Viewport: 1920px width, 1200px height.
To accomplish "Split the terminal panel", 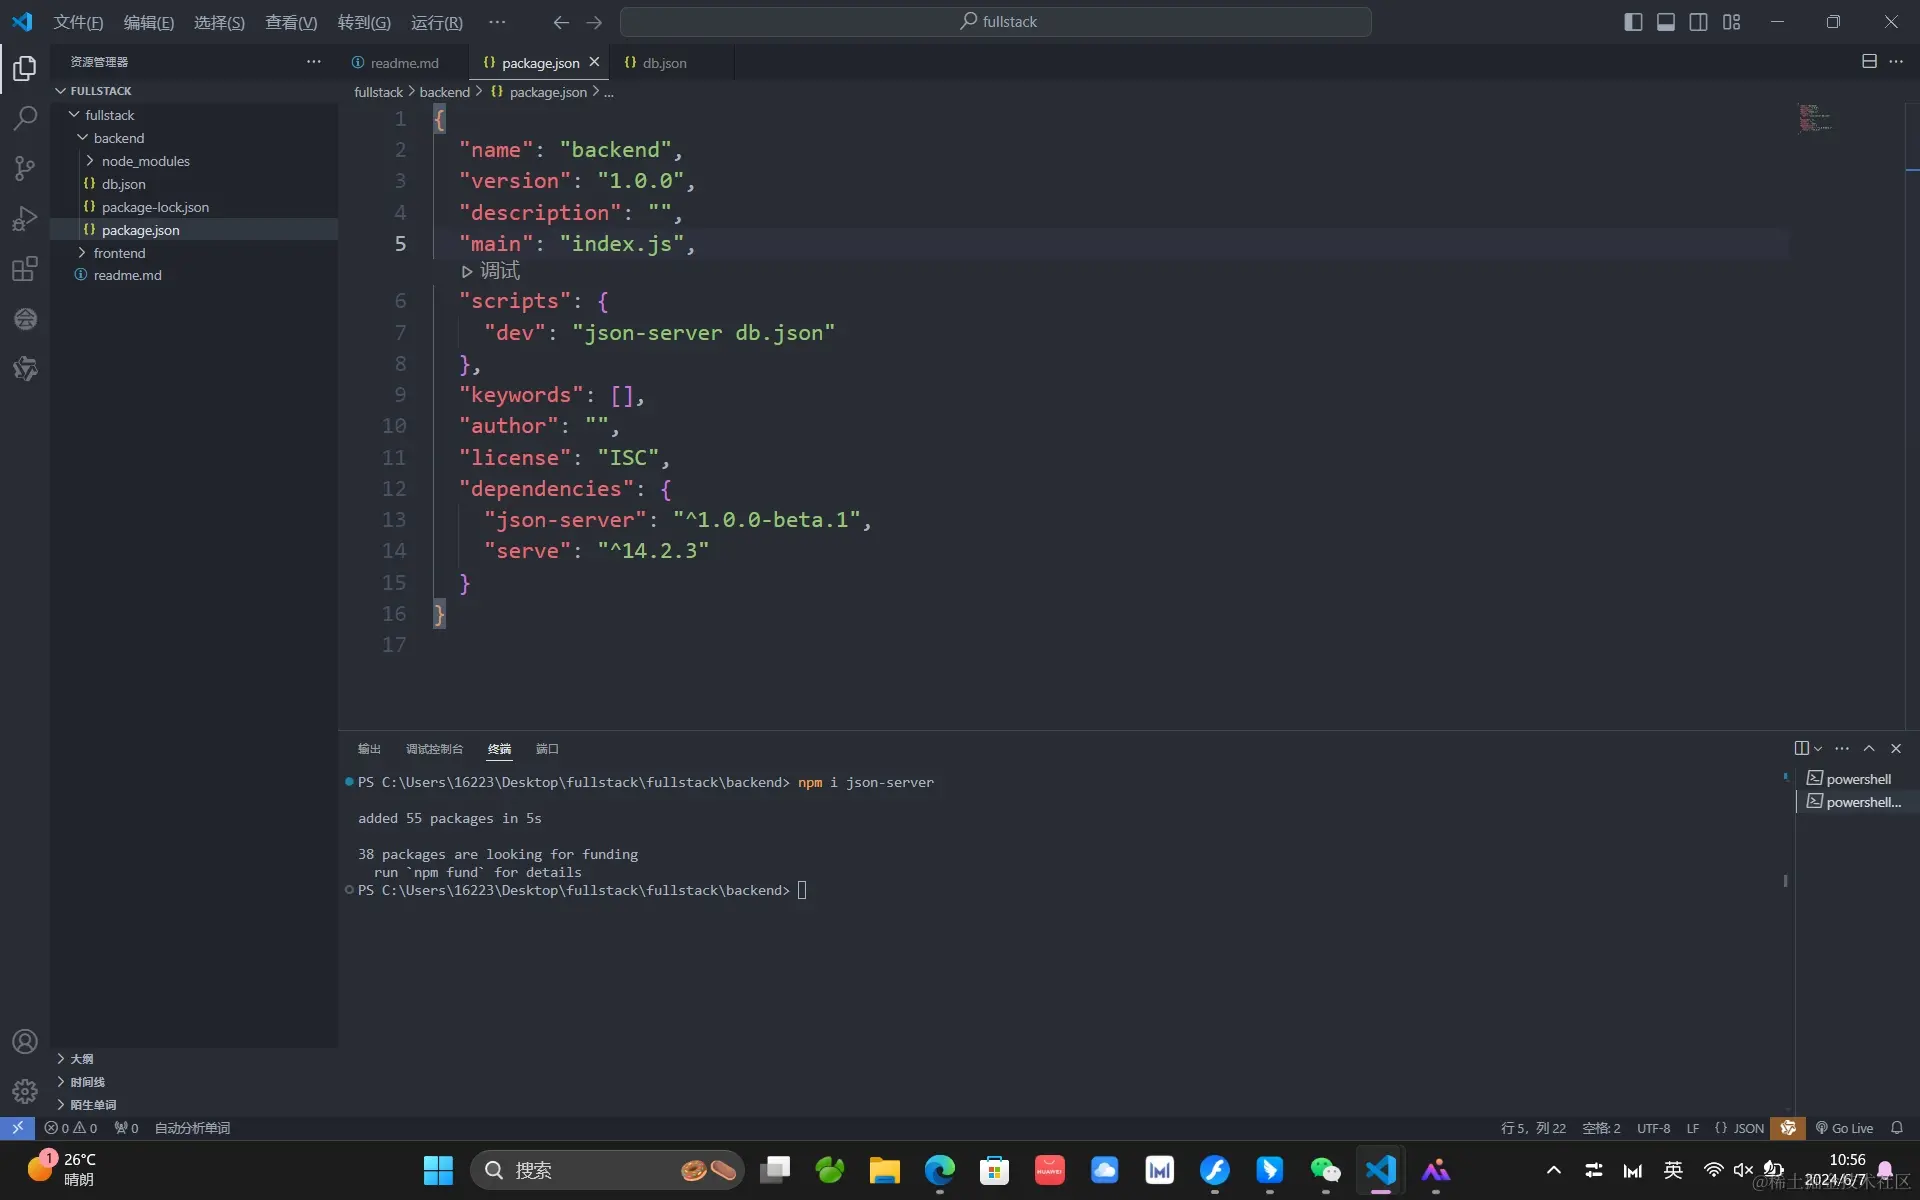I will 1801,748.
